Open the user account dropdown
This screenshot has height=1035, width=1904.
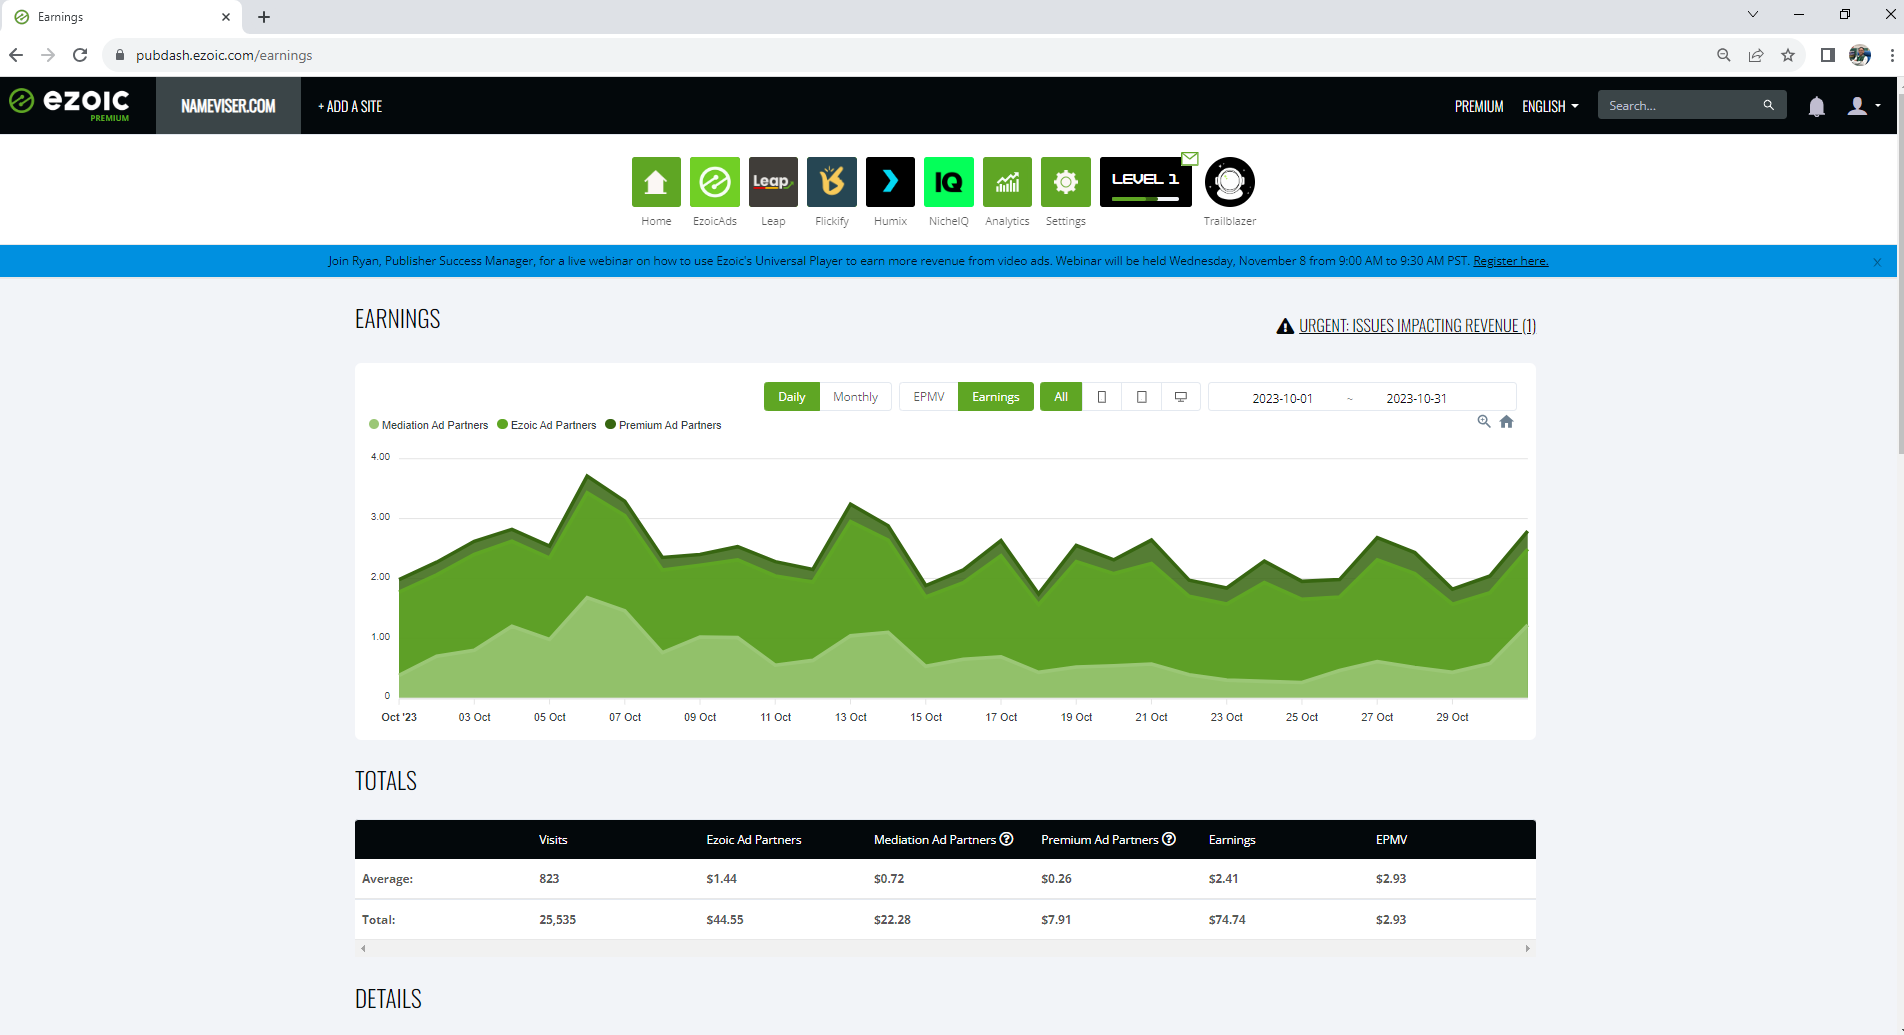[x=1864, y=106]
